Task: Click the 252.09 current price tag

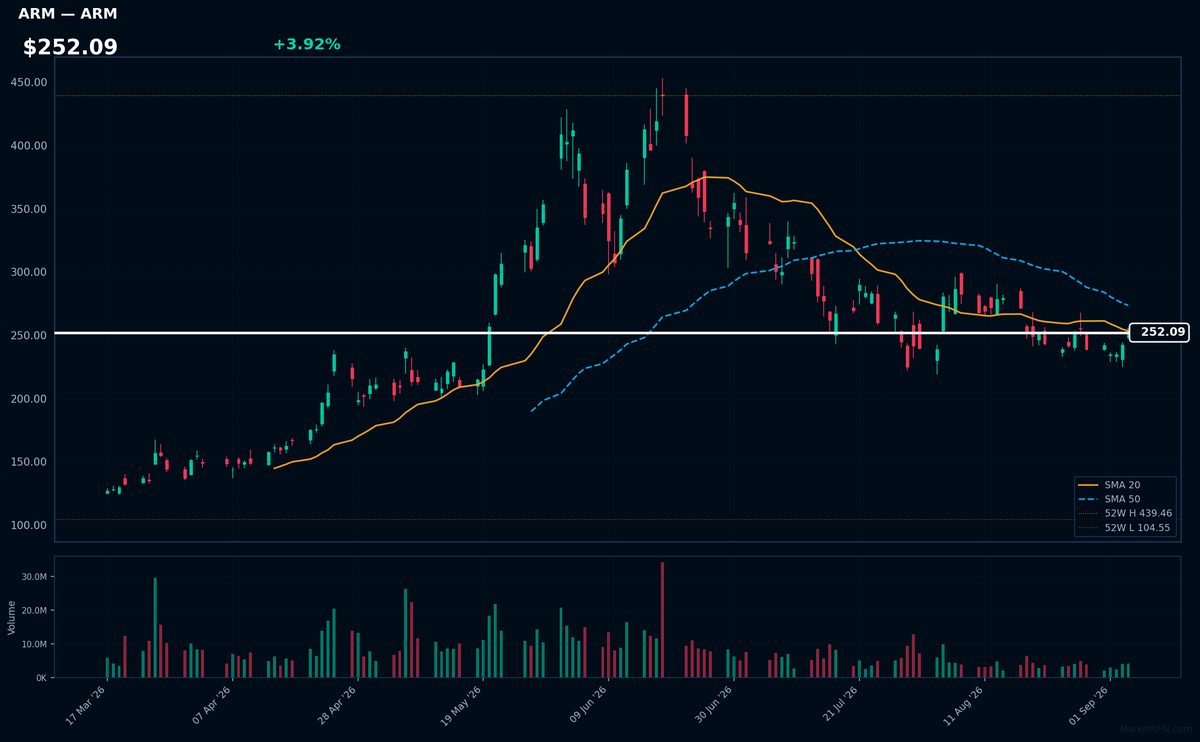Action: click(x=1159, y=332)
